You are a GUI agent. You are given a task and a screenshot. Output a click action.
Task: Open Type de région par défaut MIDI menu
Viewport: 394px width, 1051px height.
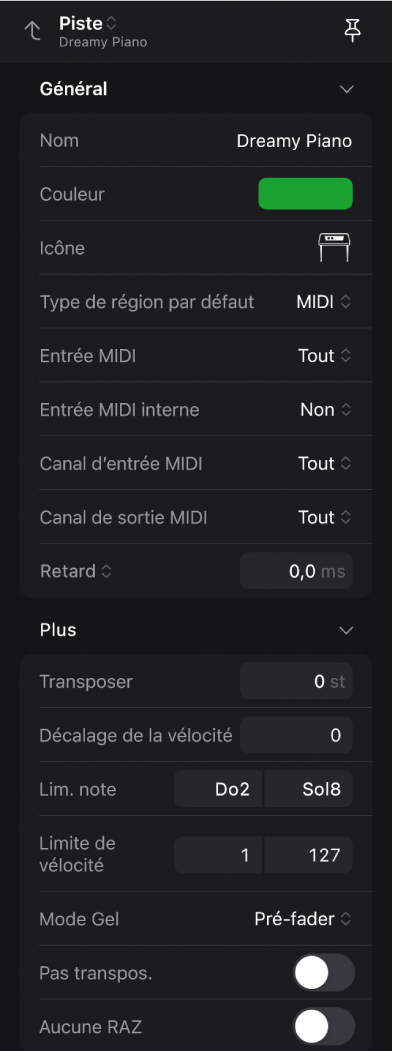(x=324, y=302)
